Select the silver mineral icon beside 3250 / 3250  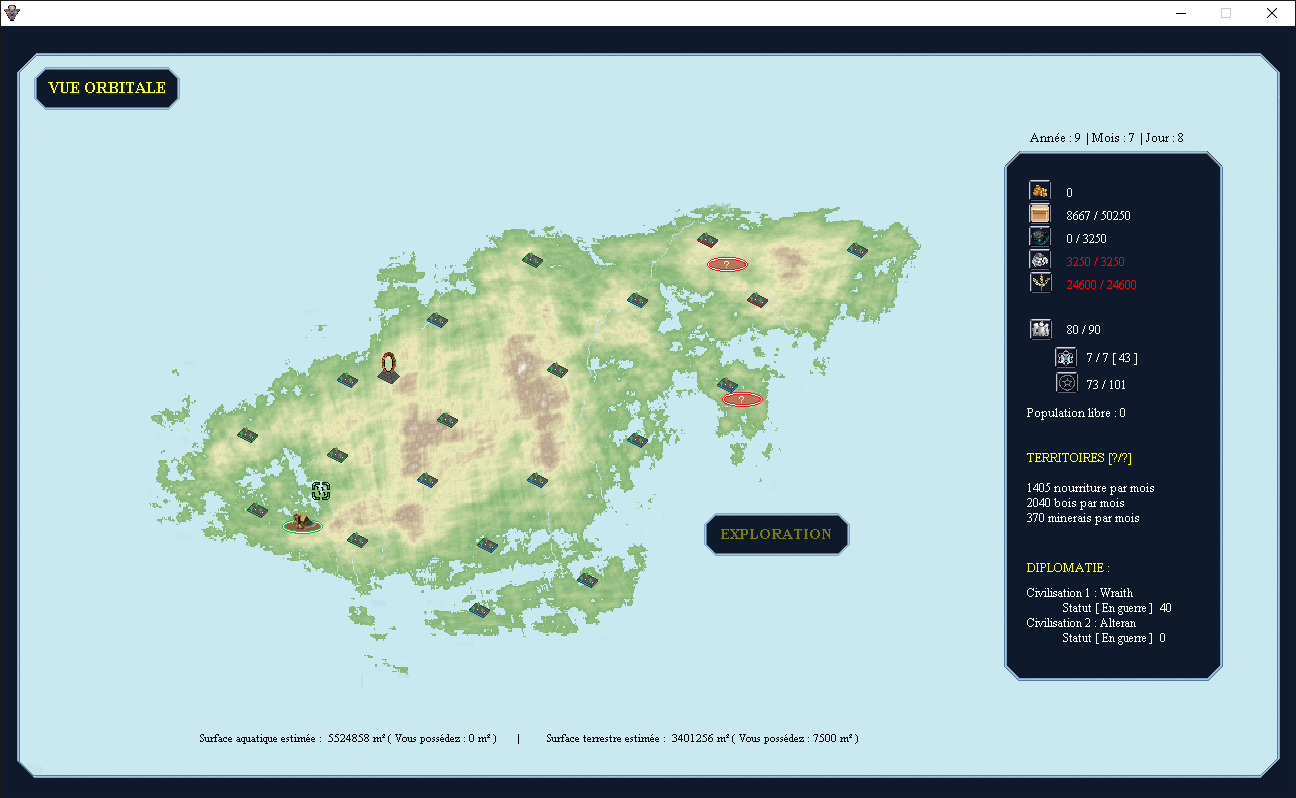1040,260
